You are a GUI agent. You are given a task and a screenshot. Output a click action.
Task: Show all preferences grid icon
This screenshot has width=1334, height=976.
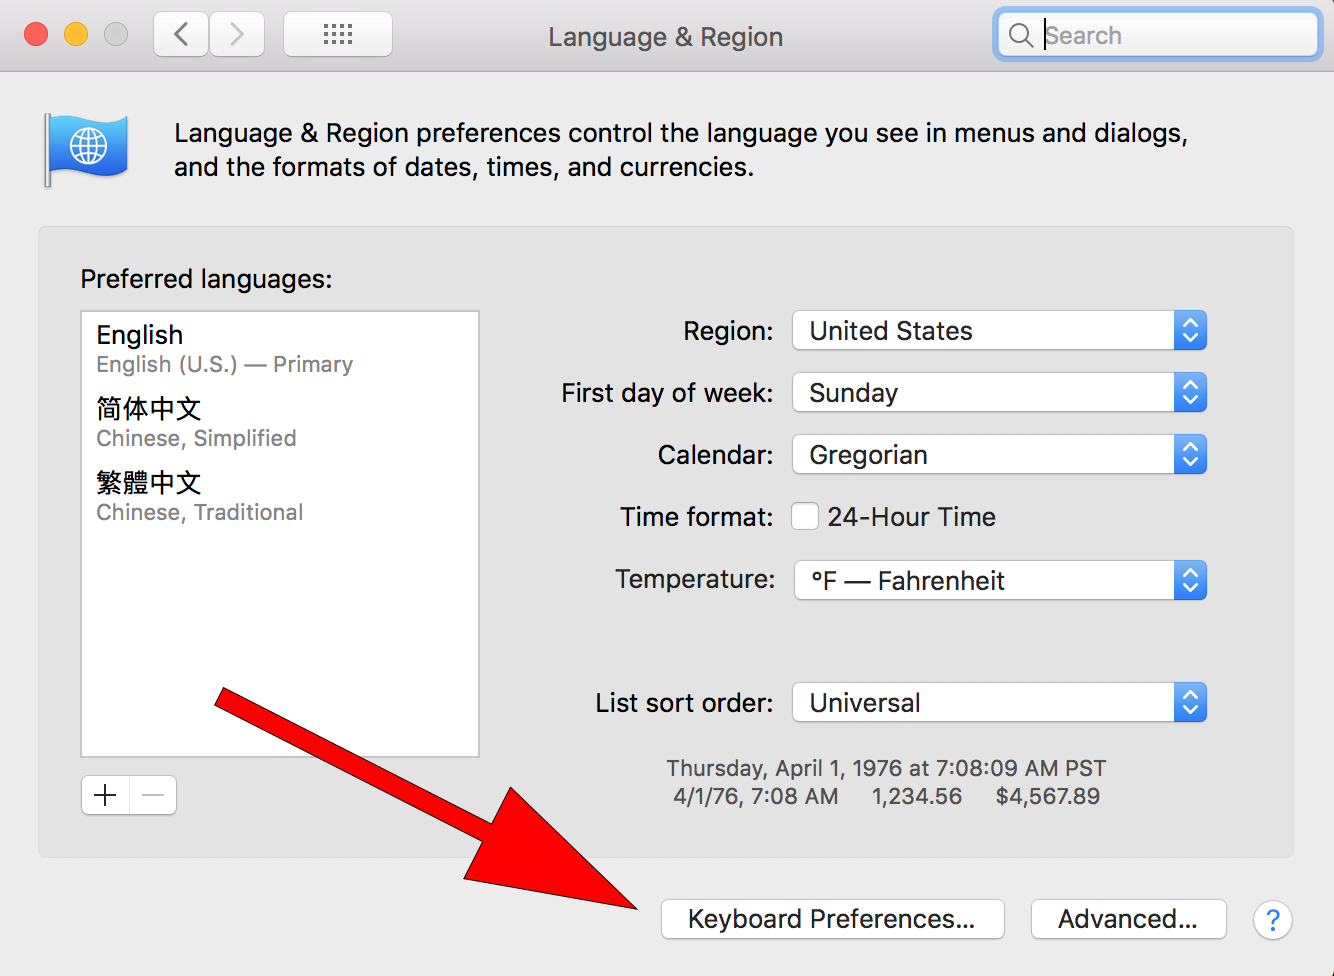(x=338, y=35)
